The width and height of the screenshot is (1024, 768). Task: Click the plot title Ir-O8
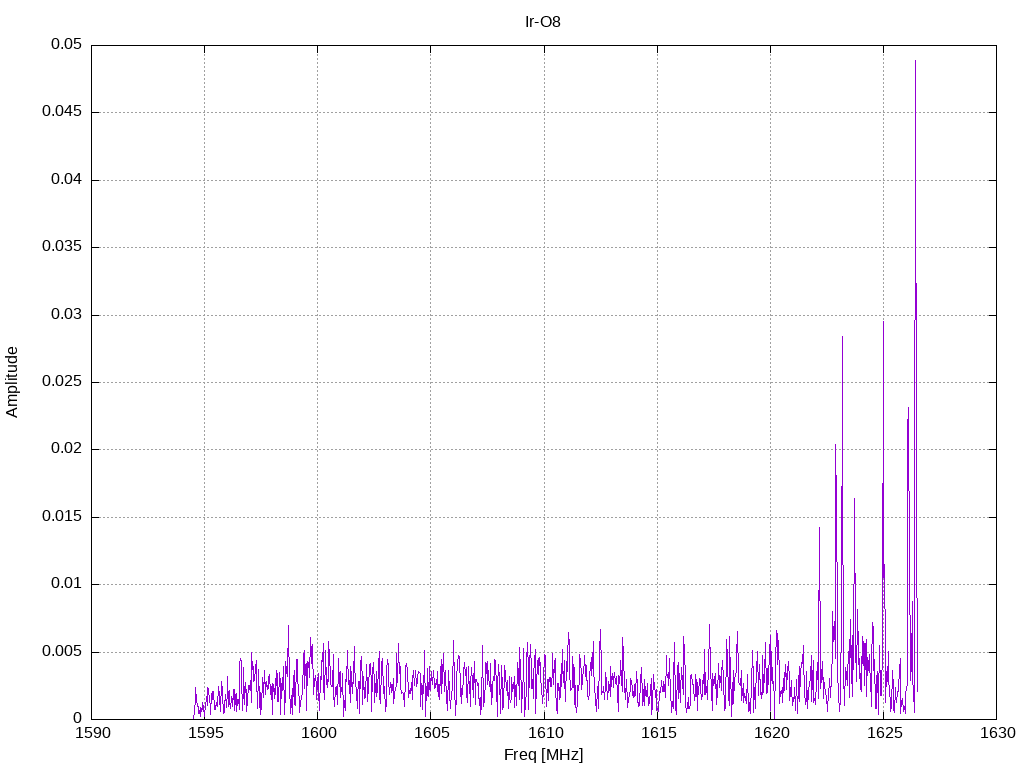point(543,22)
